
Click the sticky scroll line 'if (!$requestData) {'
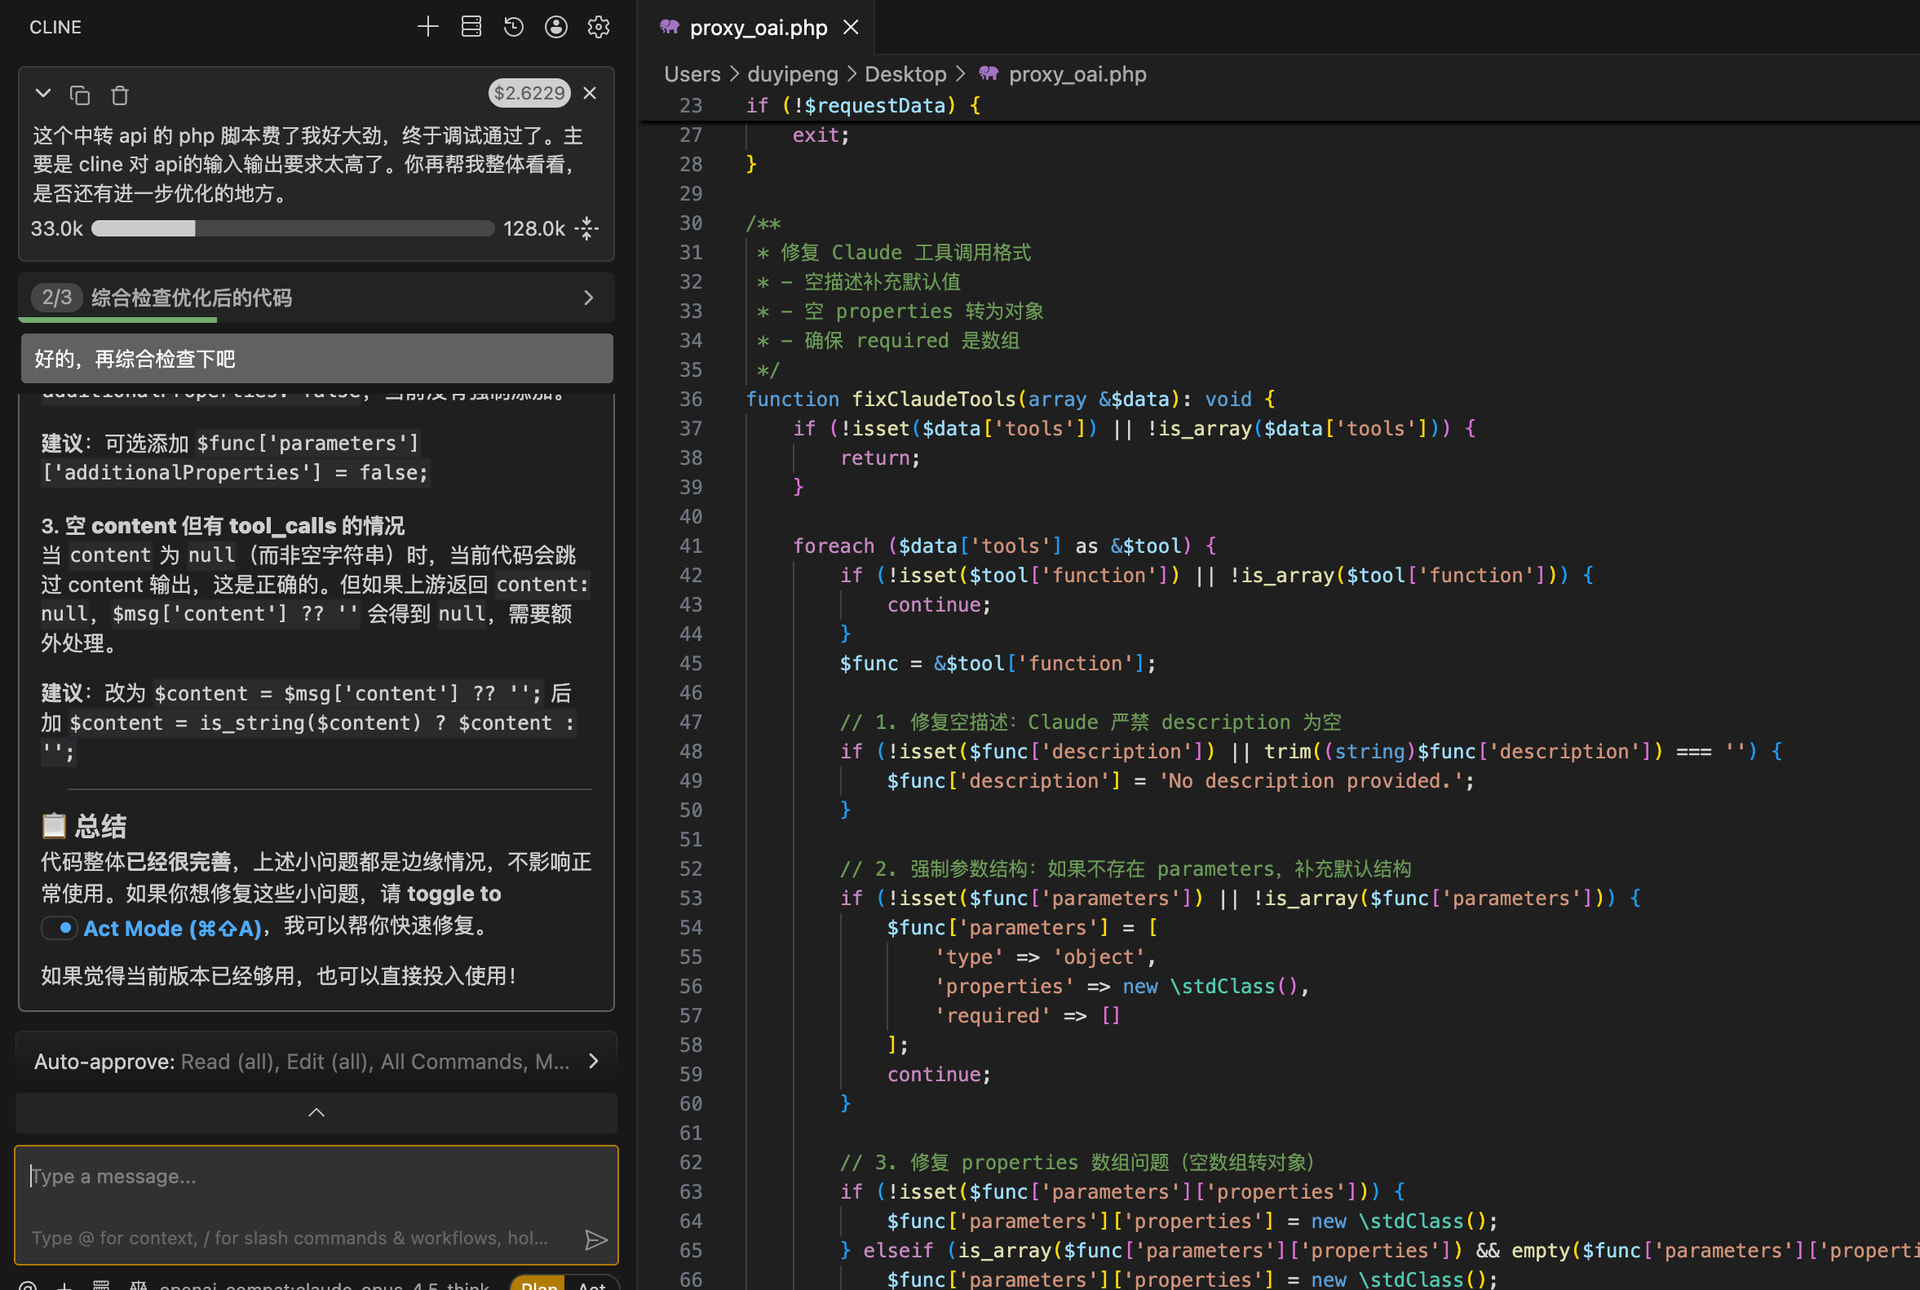pos(863,105)
